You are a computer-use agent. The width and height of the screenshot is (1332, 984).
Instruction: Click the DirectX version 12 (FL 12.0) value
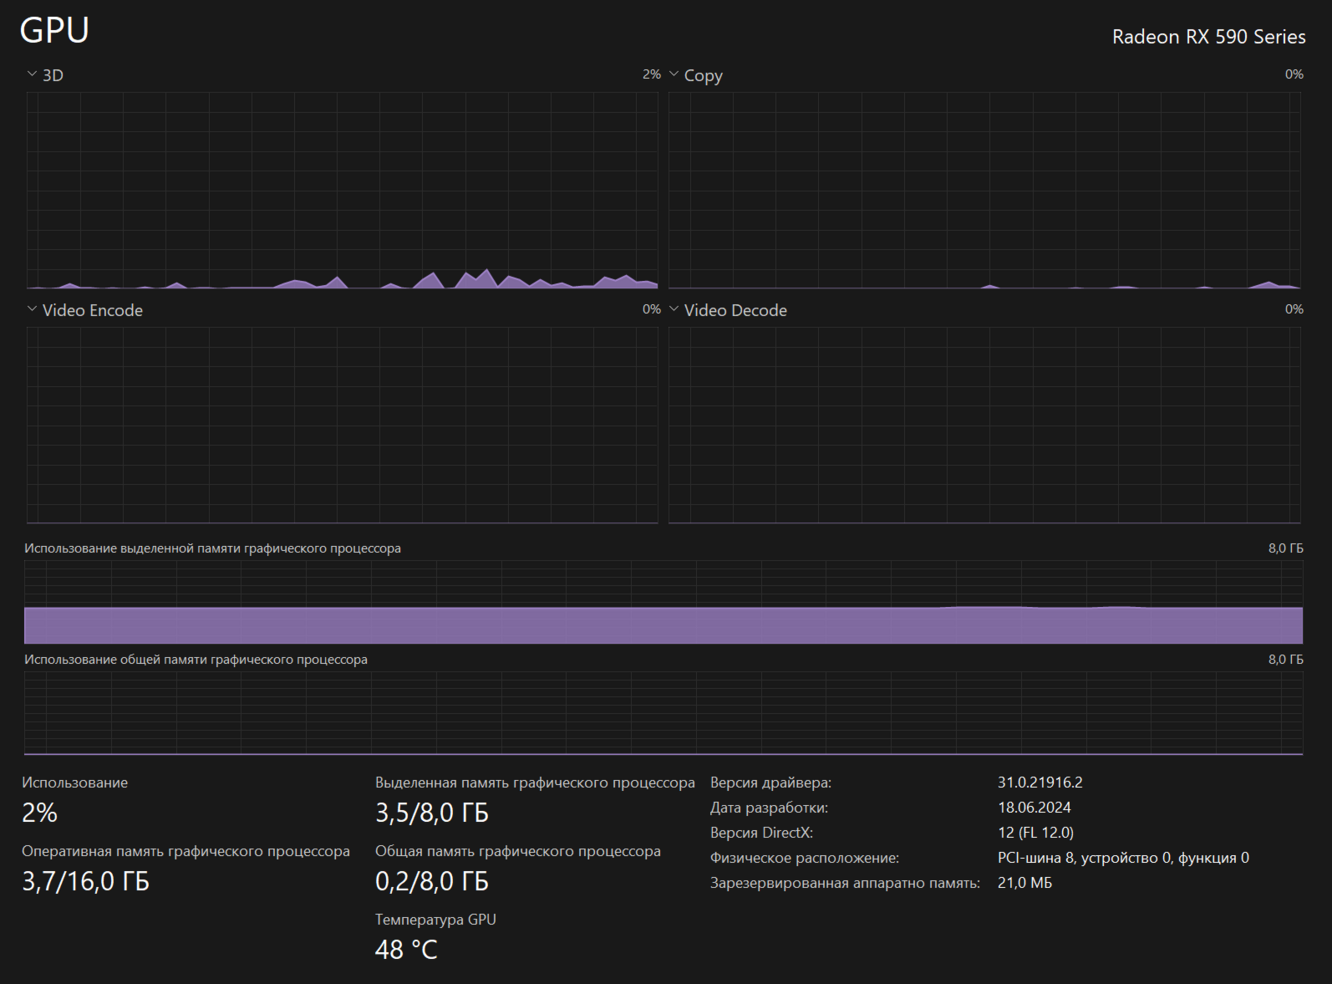(1035, 832)
